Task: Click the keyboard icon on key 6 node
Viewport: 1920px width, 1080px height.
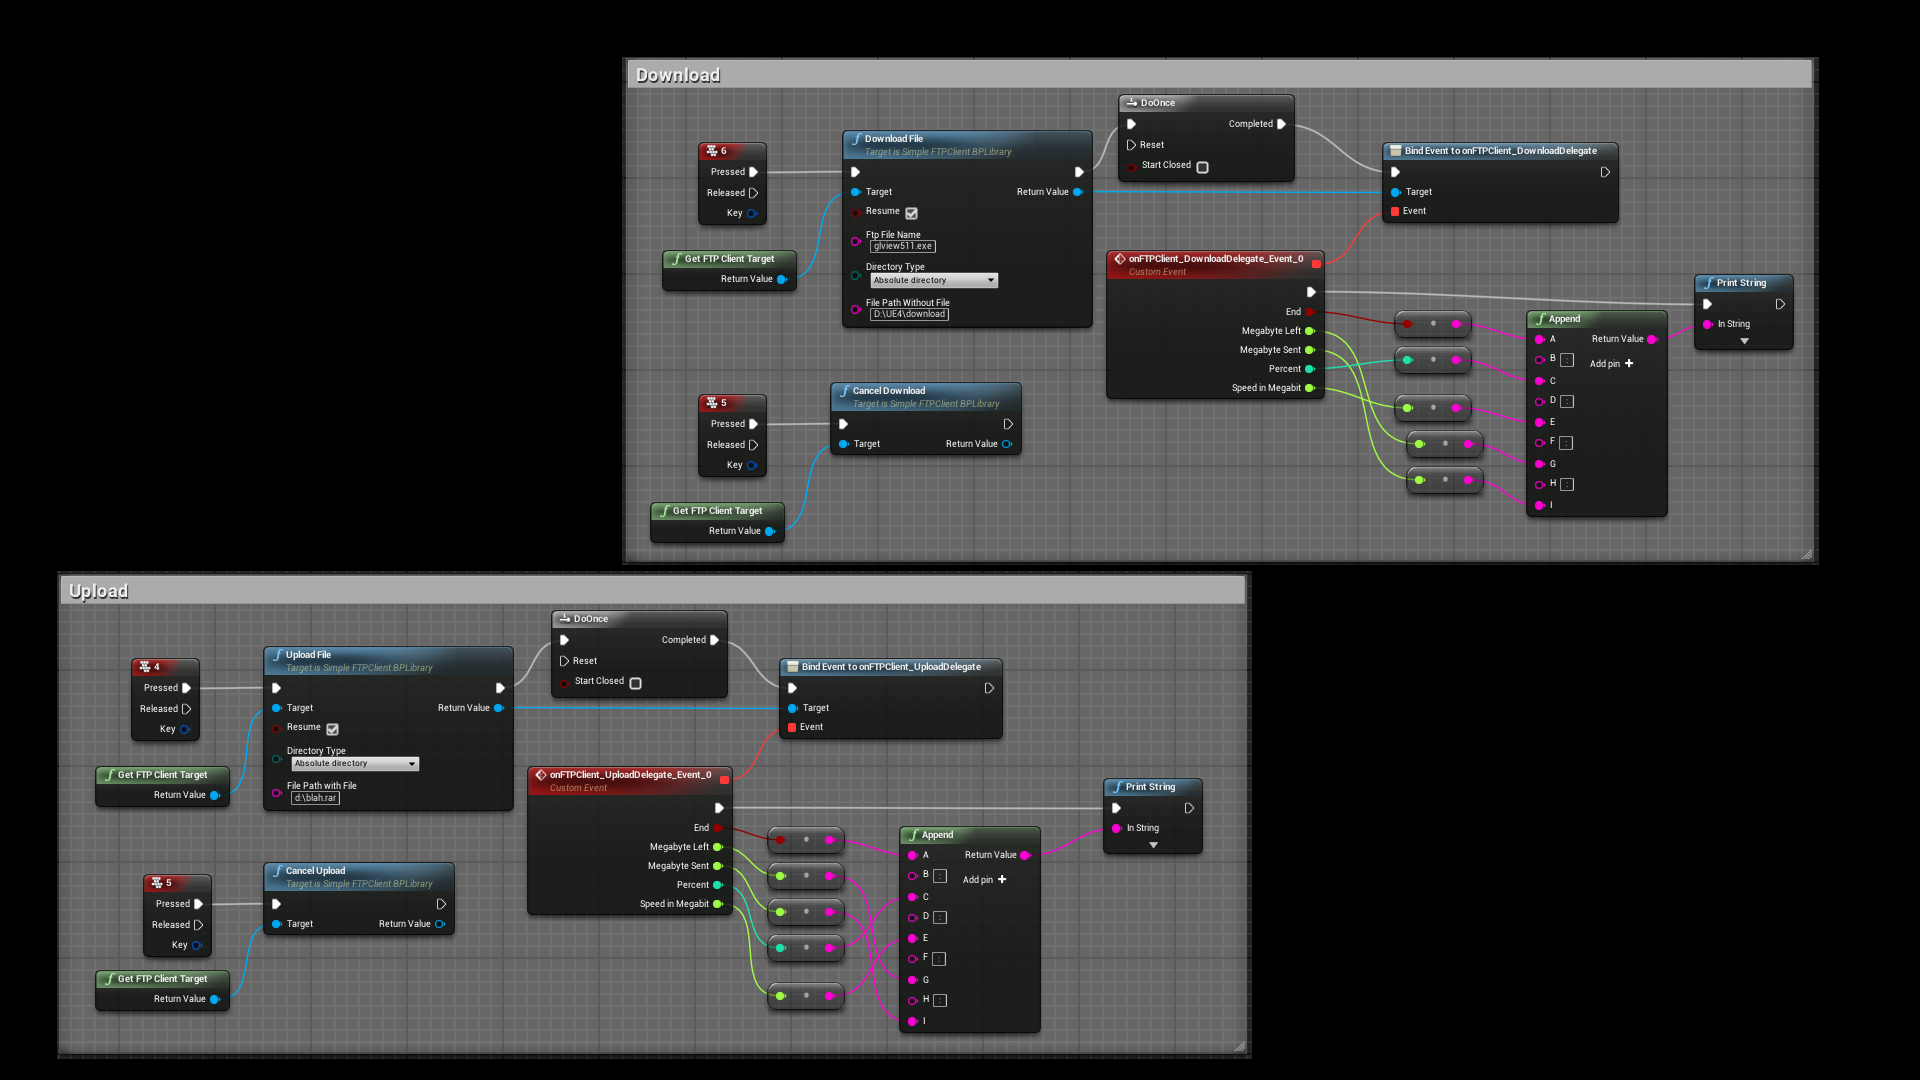Action: (712, 151)
